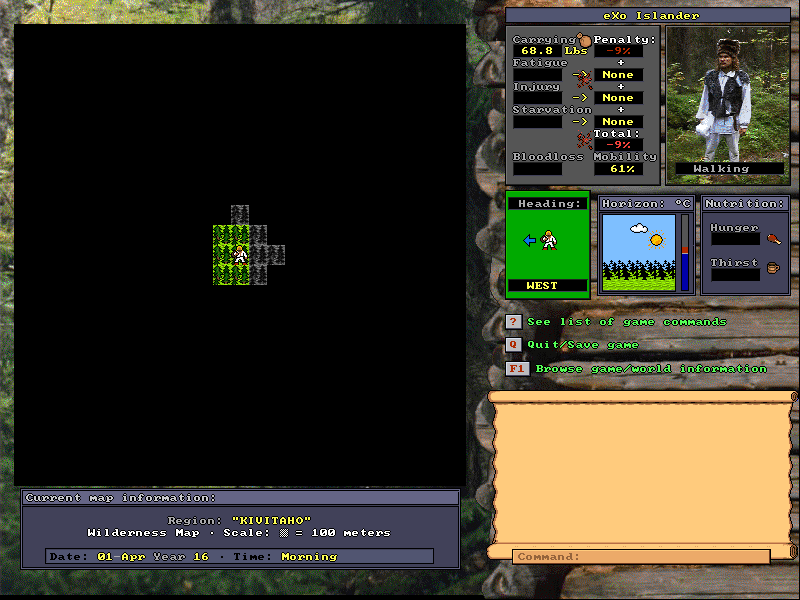Screen dimensions: 800x600
Task: Open 'See list of game commands'
Action: (627, 321)
